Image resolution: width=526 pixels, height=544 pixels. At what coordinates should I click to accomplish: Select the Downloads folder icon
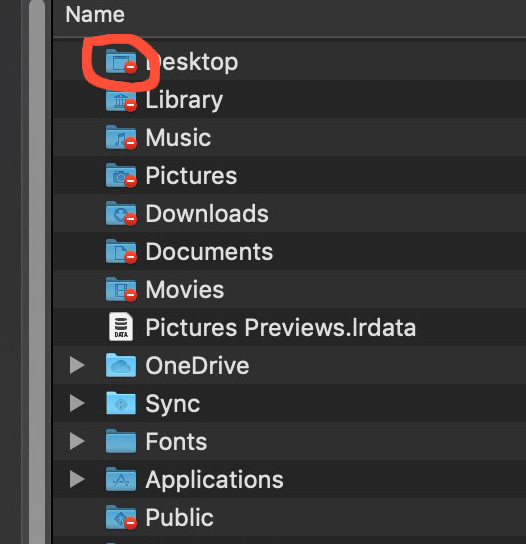121,214
